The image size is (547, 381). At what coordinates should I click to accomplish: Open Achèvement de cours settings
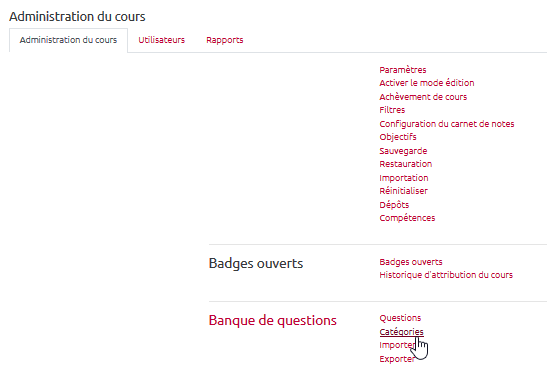[x=423, y=97]
